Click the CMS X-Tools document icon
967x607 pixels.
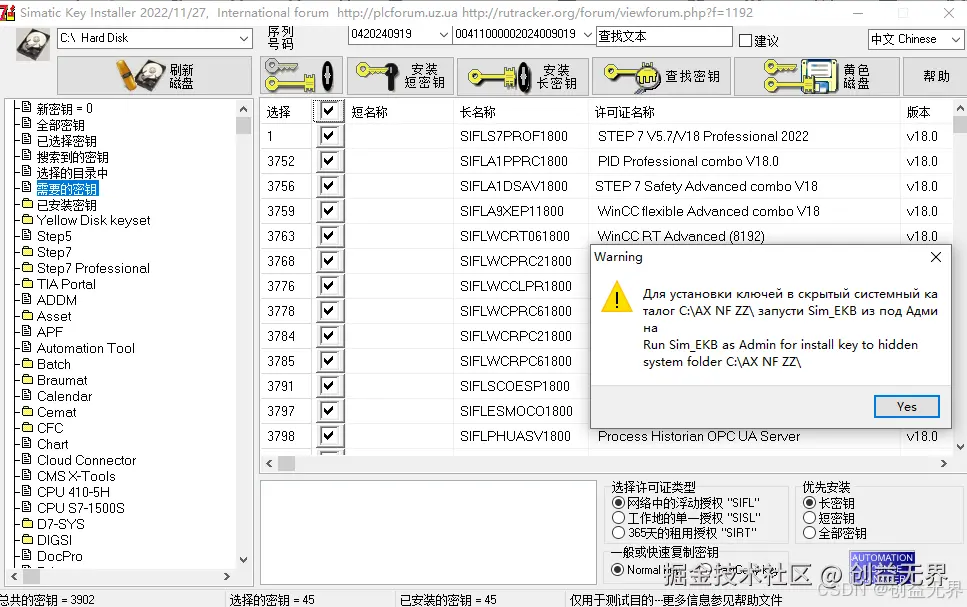27,475
